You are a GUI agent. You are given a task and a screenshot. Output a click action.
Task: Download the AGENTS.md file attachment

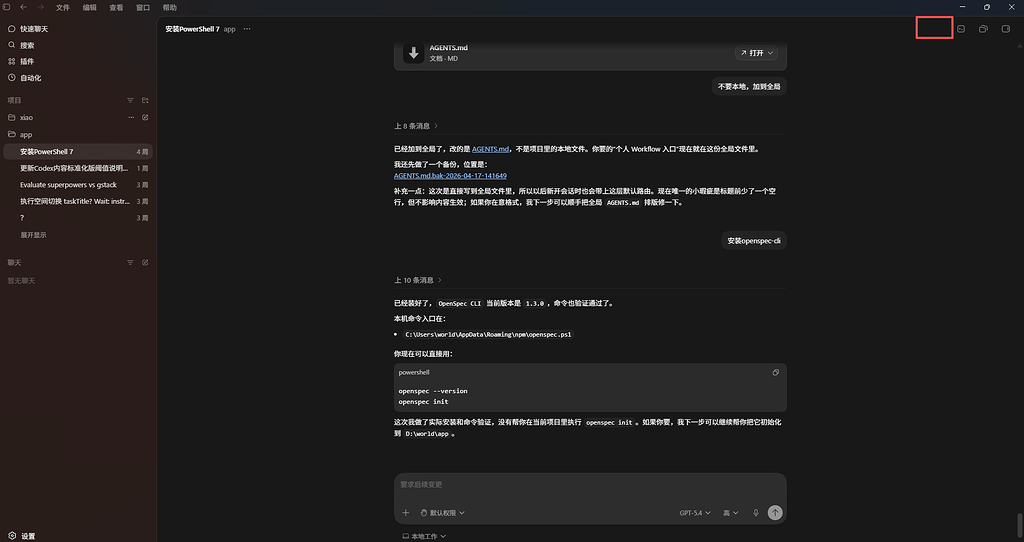click(x=413, y=53)
